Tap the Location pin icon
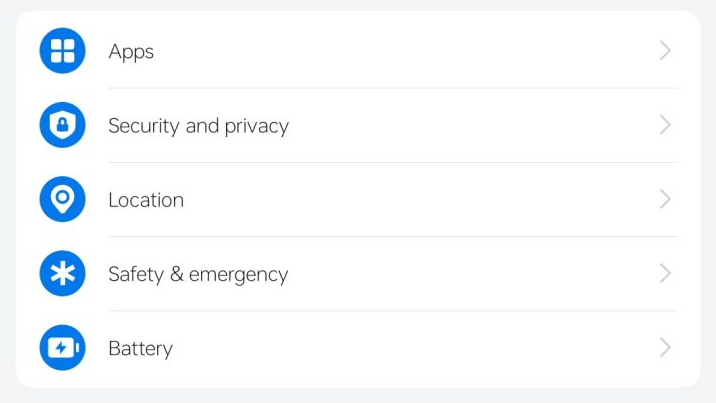This screenshot has height=403, width=716. [62, 199]
